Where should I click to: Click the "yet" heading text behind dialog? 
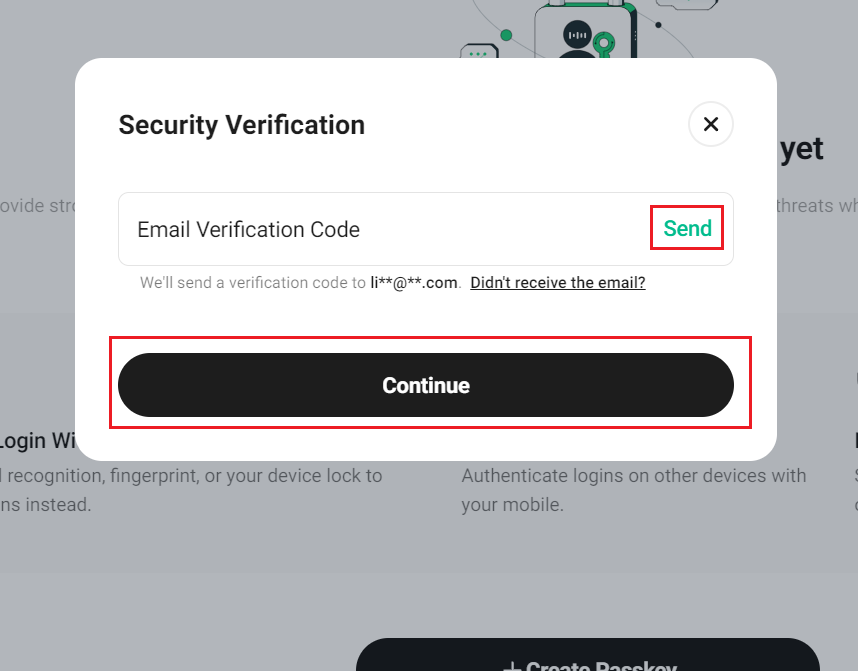[801, 149]
